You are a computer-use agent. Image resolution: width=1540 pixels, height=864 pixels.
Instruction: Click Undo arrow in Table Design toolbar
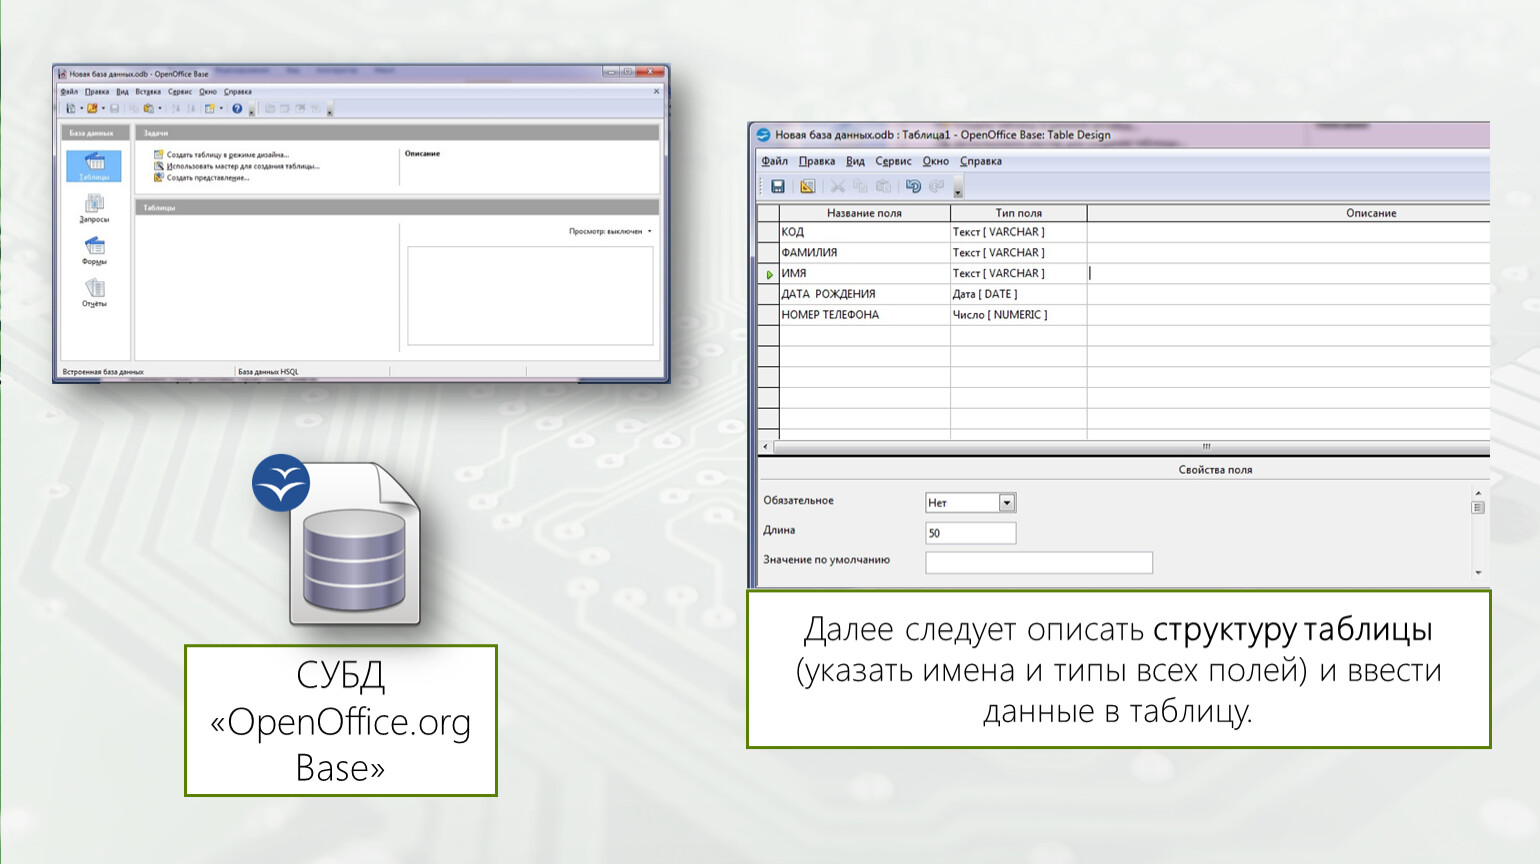(913, 186)
